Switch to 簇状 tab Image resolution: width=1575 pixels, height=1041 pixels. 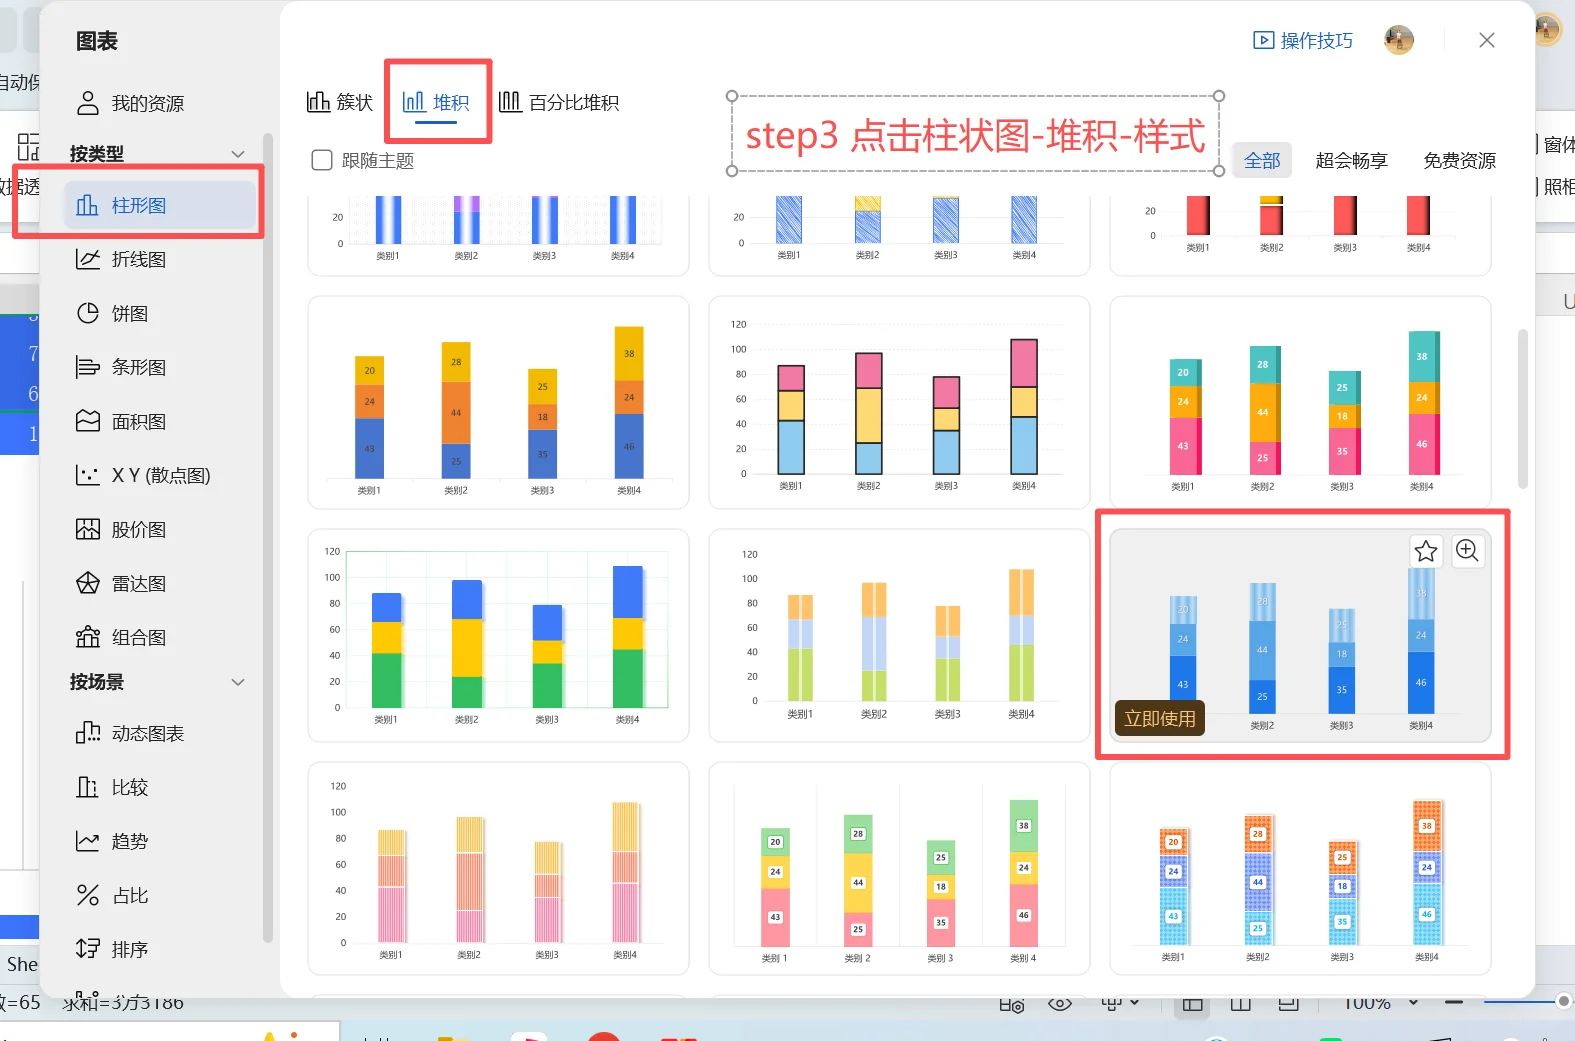(340, 102)
